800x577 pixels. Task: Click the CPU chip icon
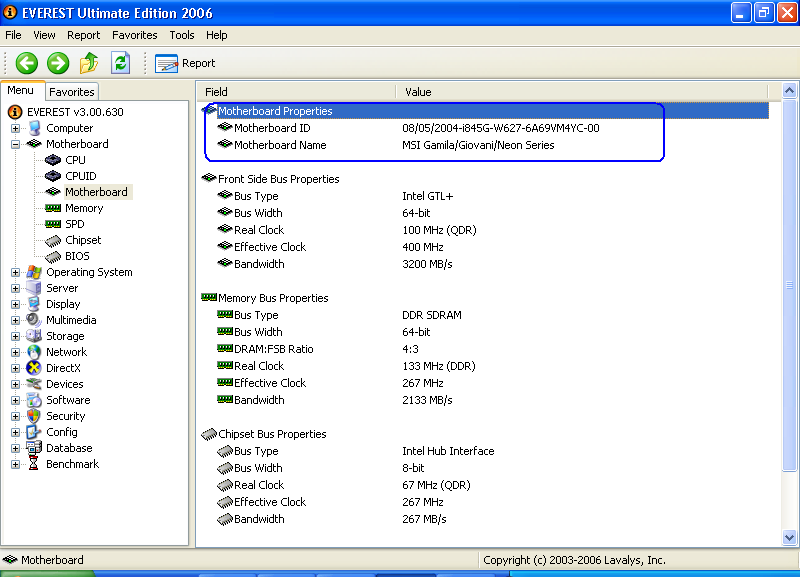pyautogui.click(x=53, y=160)
